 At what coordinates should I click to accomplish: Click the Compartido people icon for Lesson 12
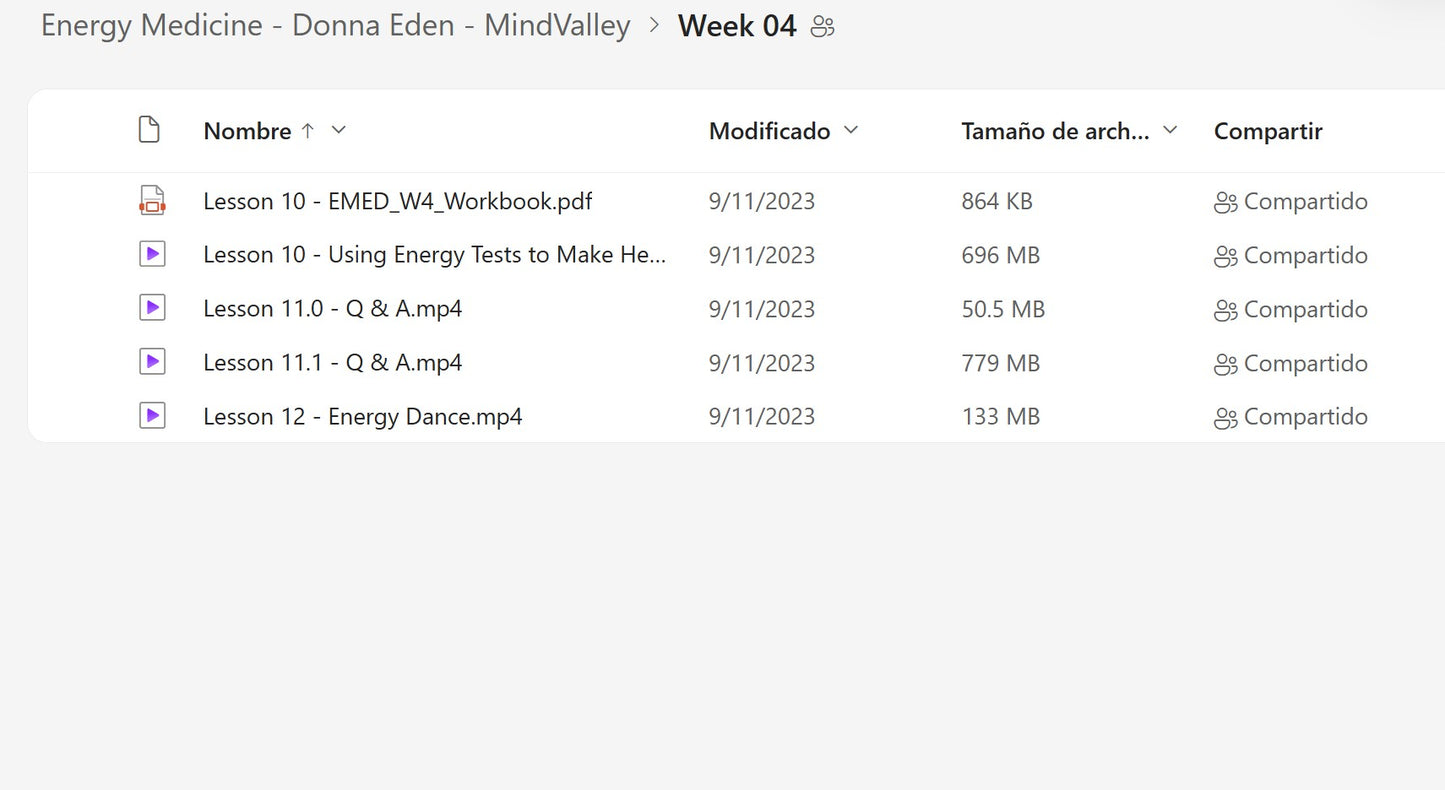point(1225,417)
